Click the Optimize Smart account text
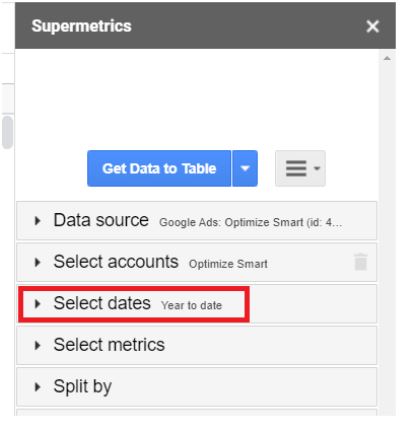The width and height of the screenshot is (402, 426). click(x=228, y=264)
